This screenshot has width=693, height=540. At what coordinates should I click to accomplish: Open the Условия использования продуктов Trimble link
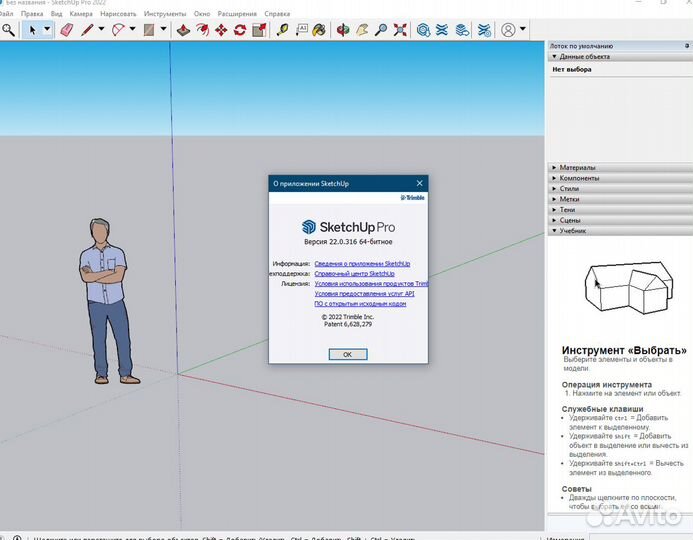click(371, 284)
